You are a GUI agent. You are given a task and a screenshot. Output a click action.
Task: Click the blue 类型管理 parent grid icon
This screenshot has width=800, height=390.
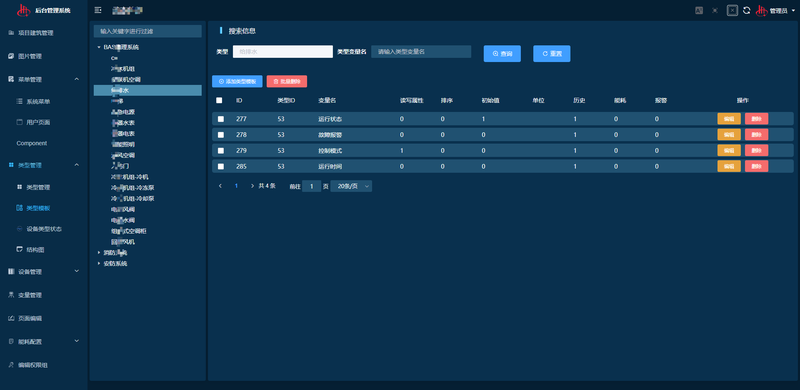(x=11, y=165)
